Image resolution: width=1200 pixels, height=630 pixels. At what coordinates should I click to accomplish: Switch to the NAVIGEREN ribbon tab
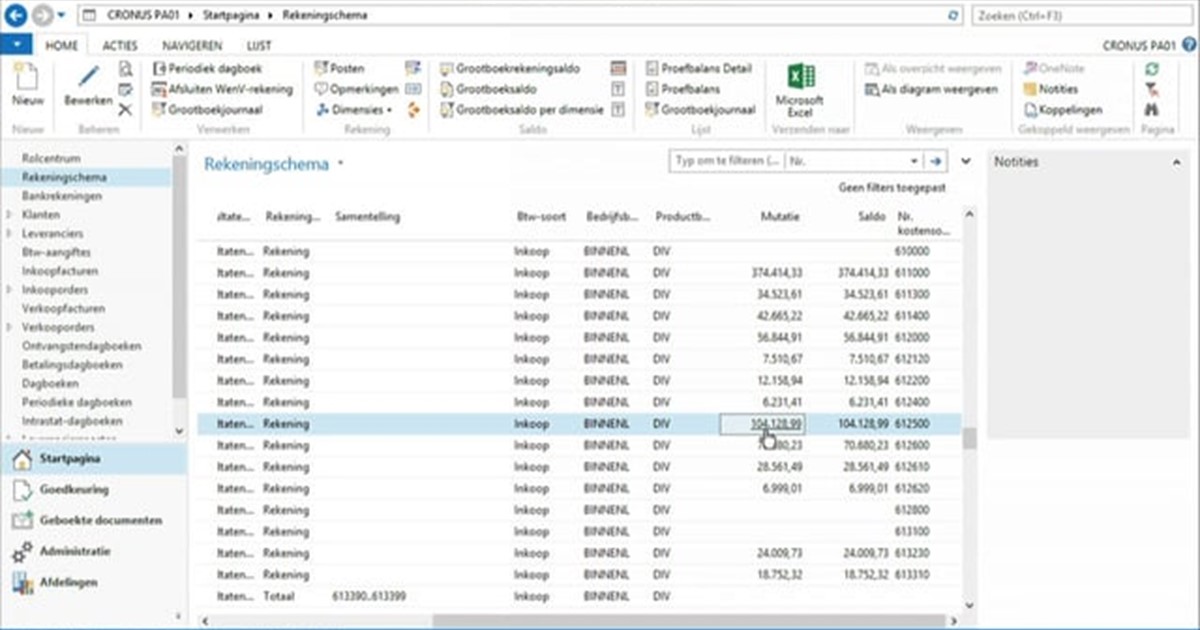point(192,46)
